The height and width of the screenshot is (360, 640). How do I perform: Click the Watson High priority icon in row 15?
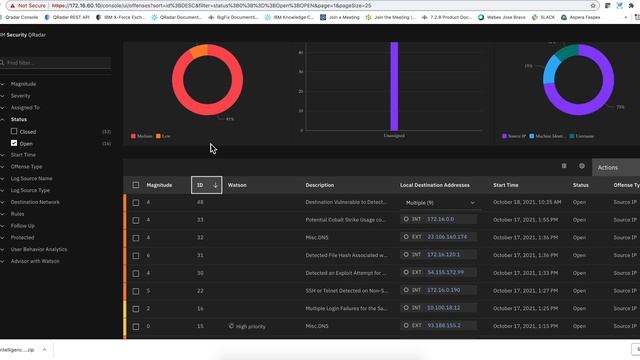(231, 326)
